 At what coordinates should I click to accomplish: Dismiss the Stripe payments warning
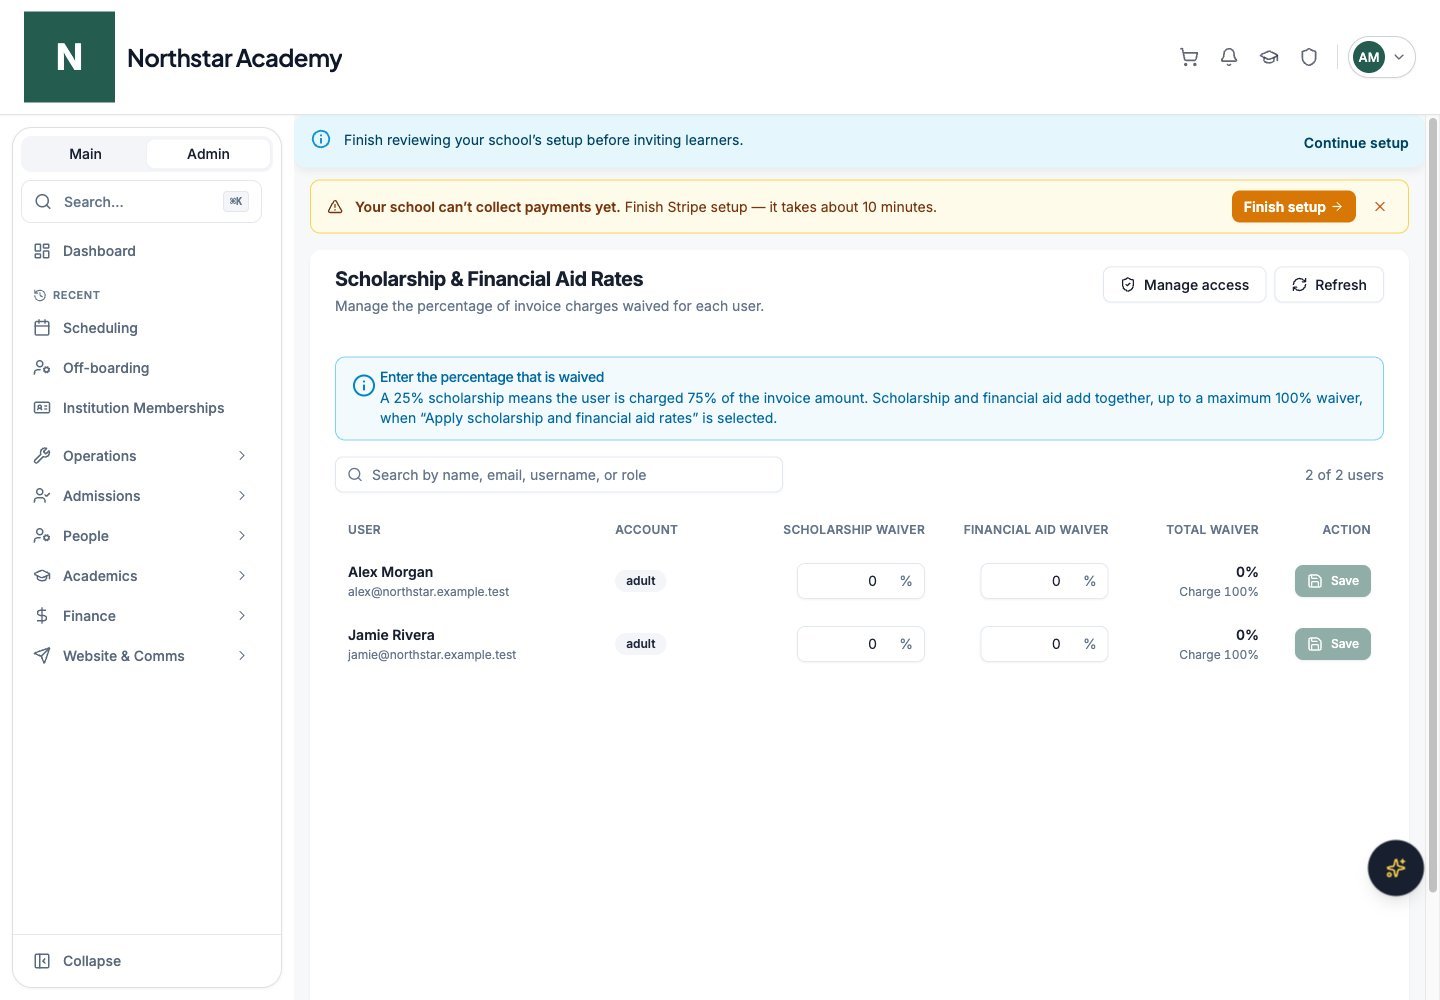1380,207
